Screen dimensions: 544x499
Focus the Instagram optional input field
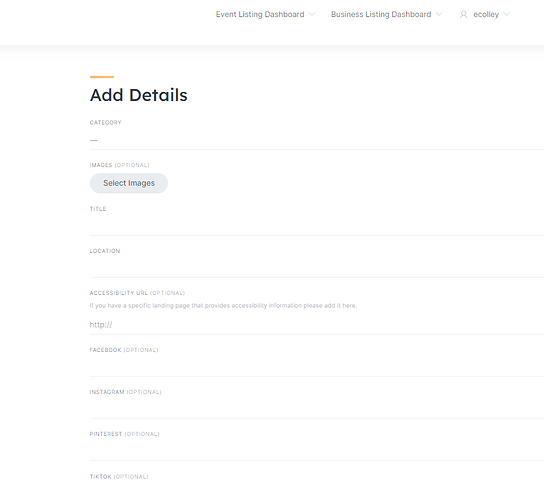317,409
